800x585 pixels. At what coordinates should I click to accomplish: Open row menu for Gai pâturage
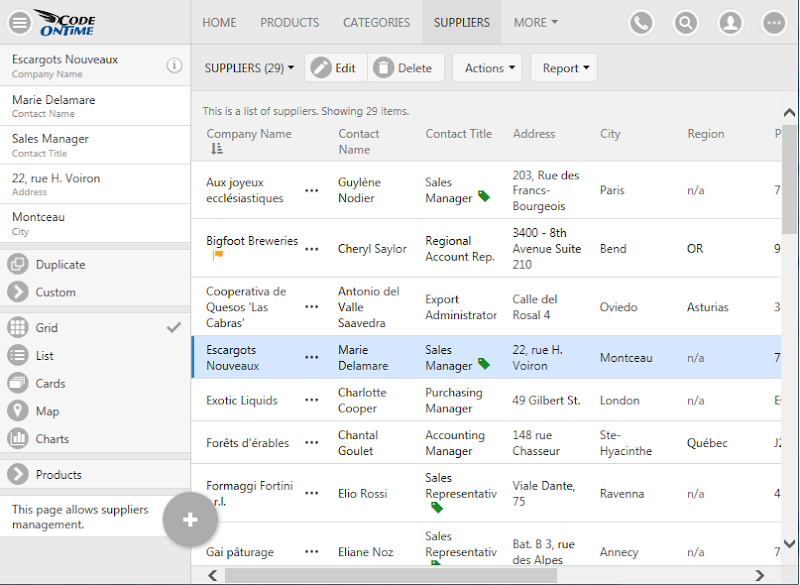pos(312,551)
